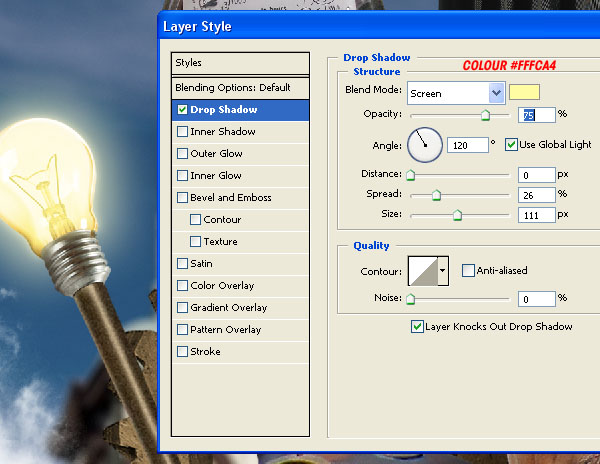This screenshot has width=600, height=464.
Task: Click the Contour curve thumbnail
Action: click(x=423, y=271)
